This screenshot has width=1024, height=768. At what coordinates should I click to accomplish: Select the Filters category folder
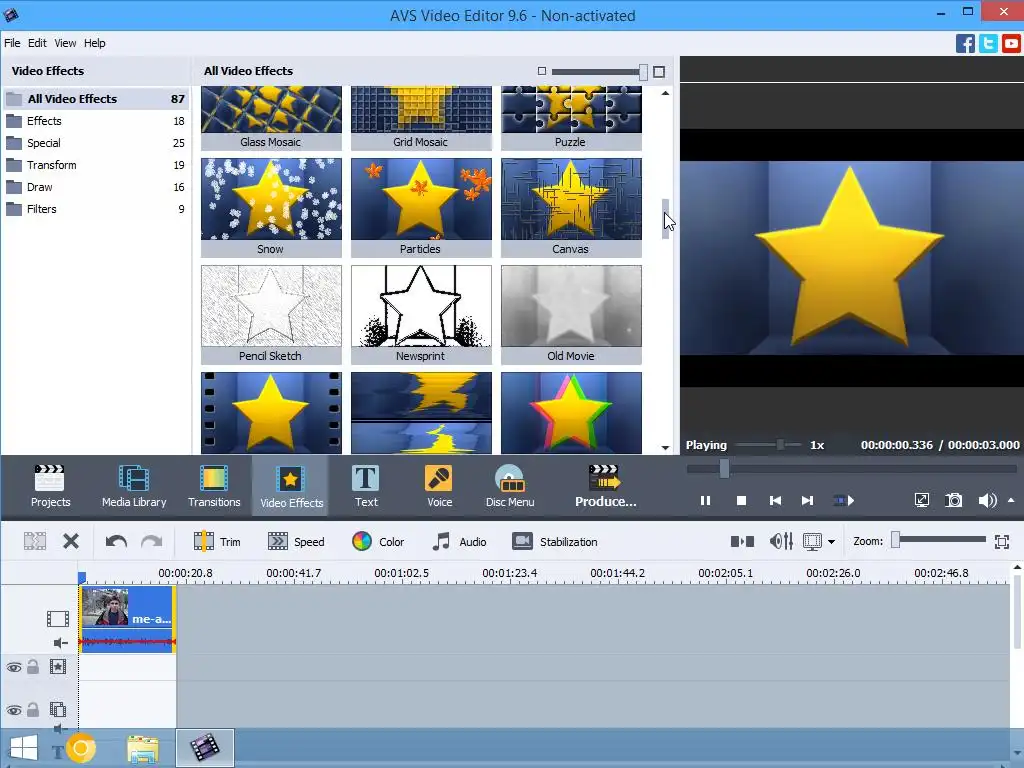point(95,209)
